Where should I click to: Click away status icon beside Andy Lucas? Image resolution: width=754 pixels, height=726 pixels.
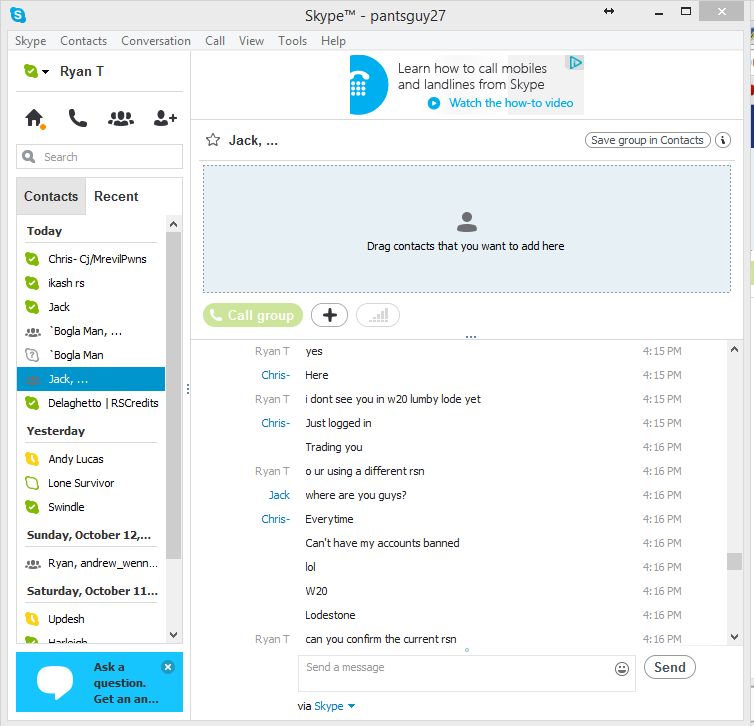pos(32,459)
